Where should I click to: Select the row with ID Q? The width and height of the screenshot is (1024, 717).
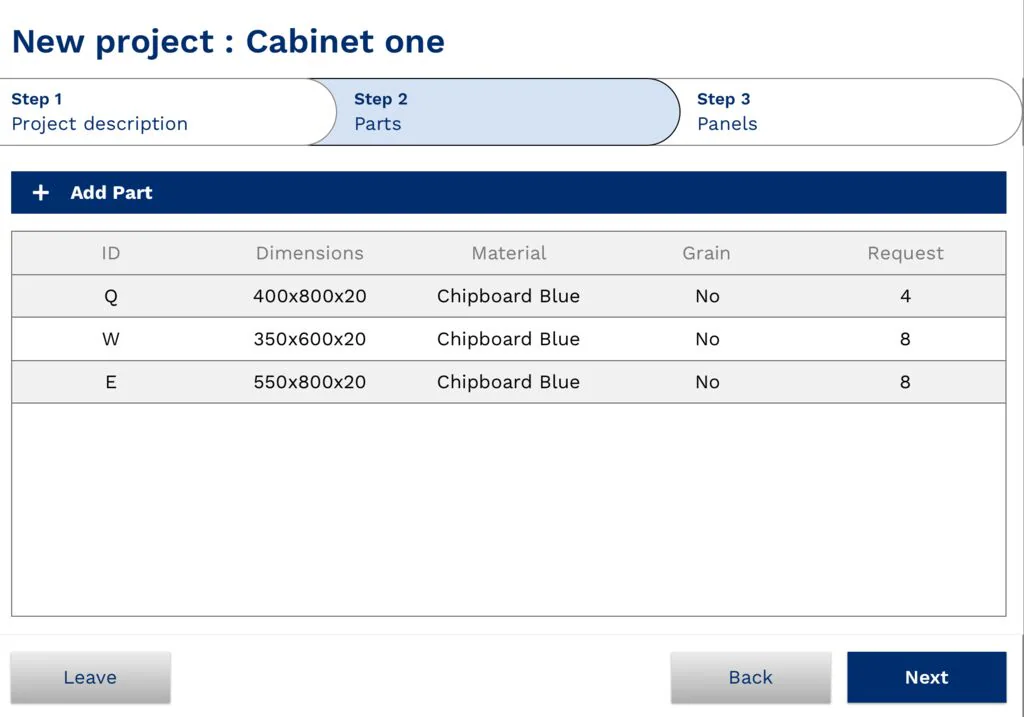click(110, 296)
